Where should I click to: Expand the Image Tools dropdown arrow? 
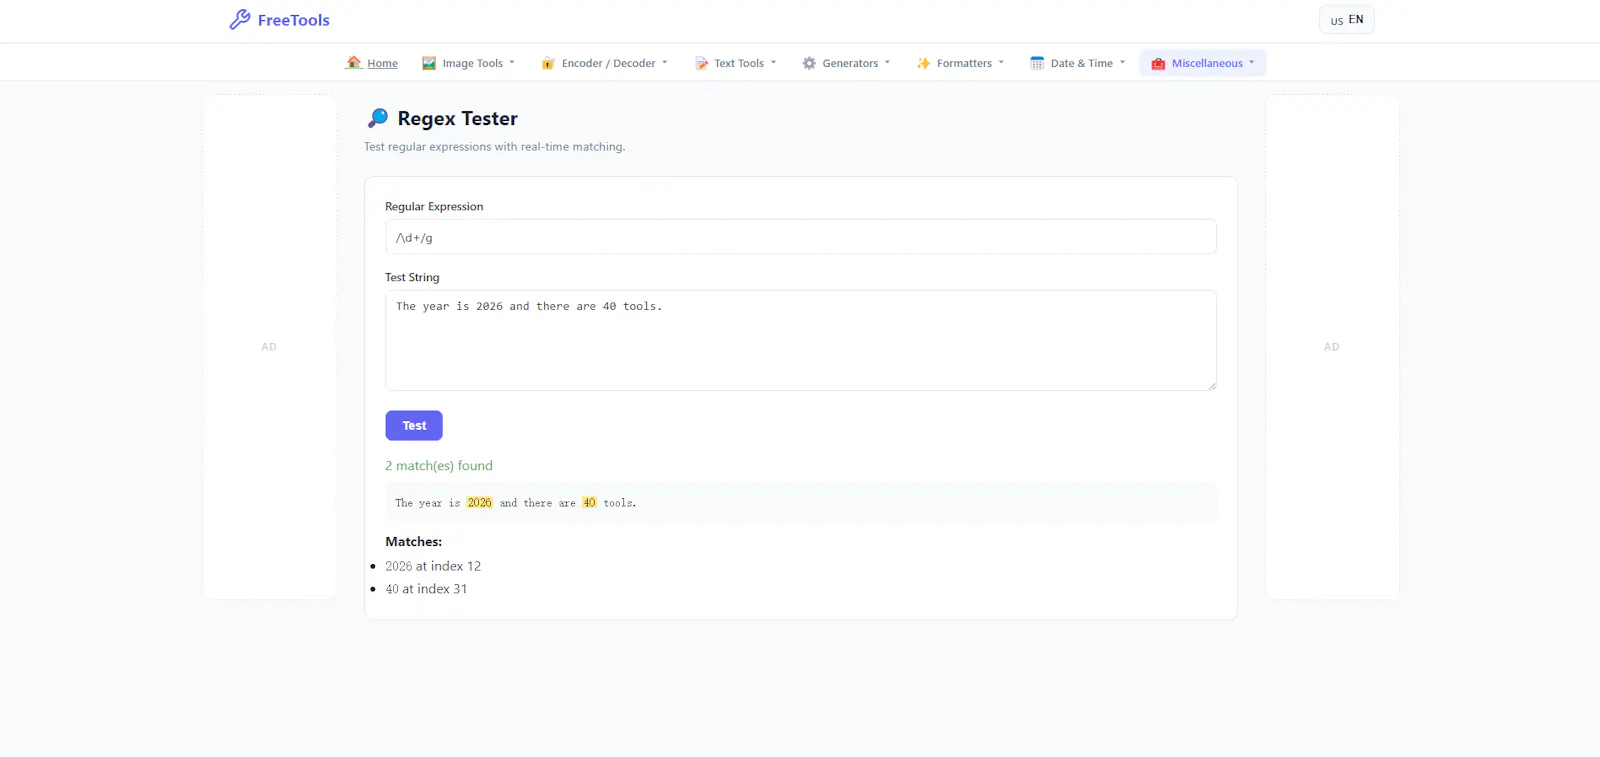[512, 62]
